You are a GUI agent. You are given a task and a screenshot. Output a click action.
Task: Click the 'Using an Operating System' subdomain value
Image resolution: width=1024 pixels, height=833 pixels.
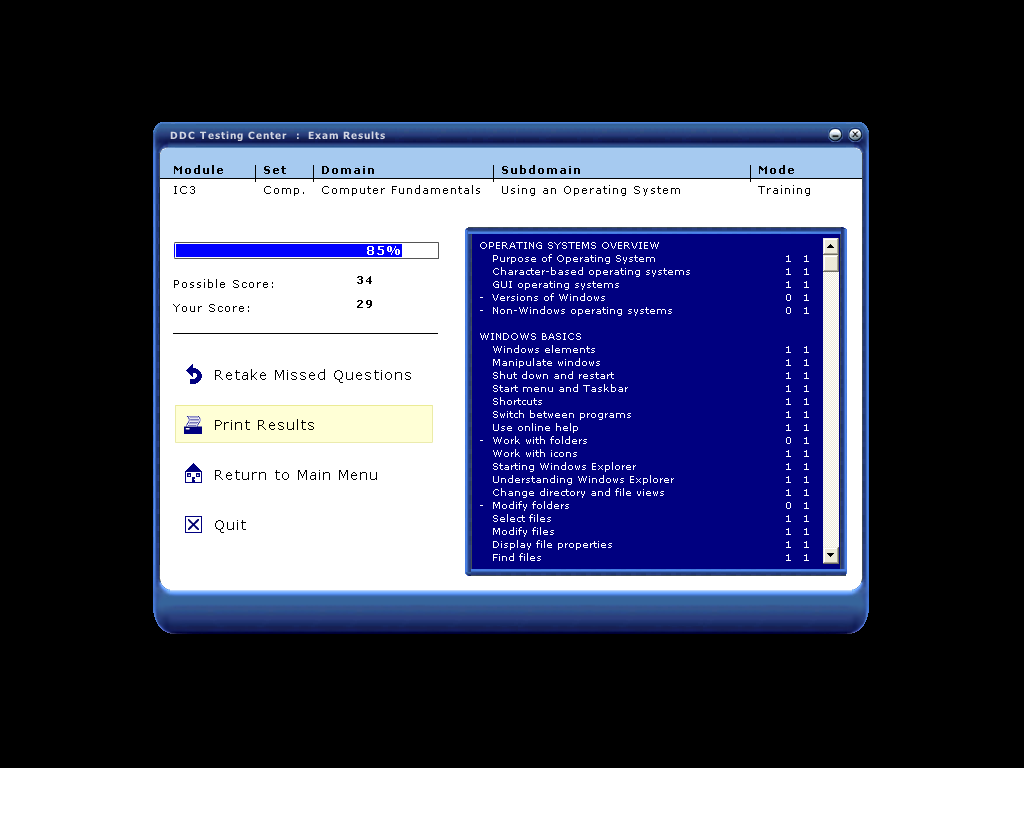click(x=591, y=190)
